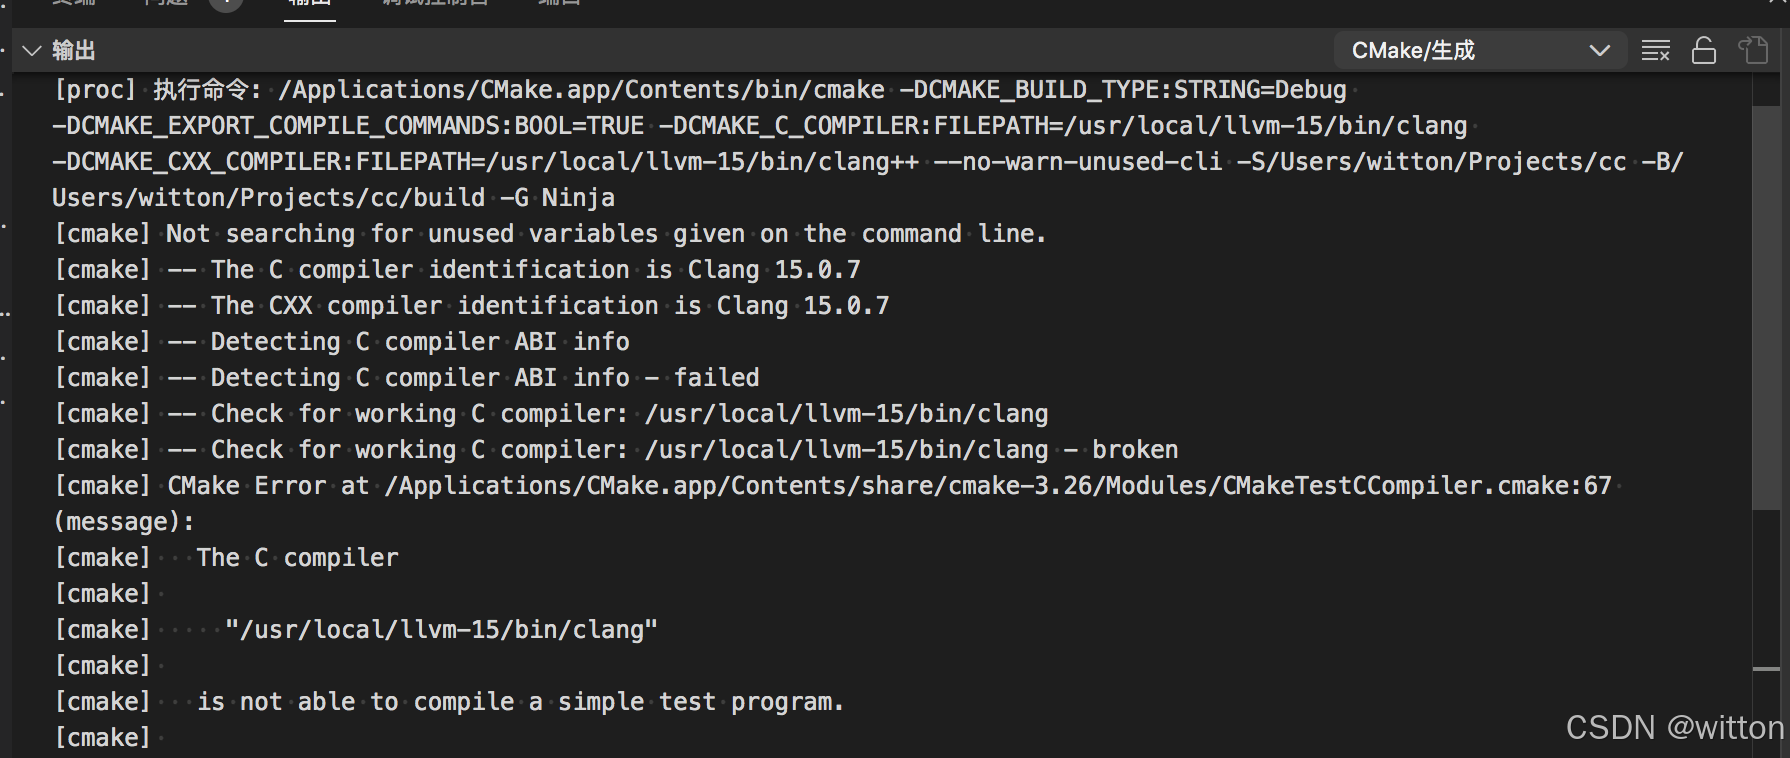Click the C compiler identification Clang 15.0.7 line
The height and width of the screenshot is (758, 1790).
point(535,270)
